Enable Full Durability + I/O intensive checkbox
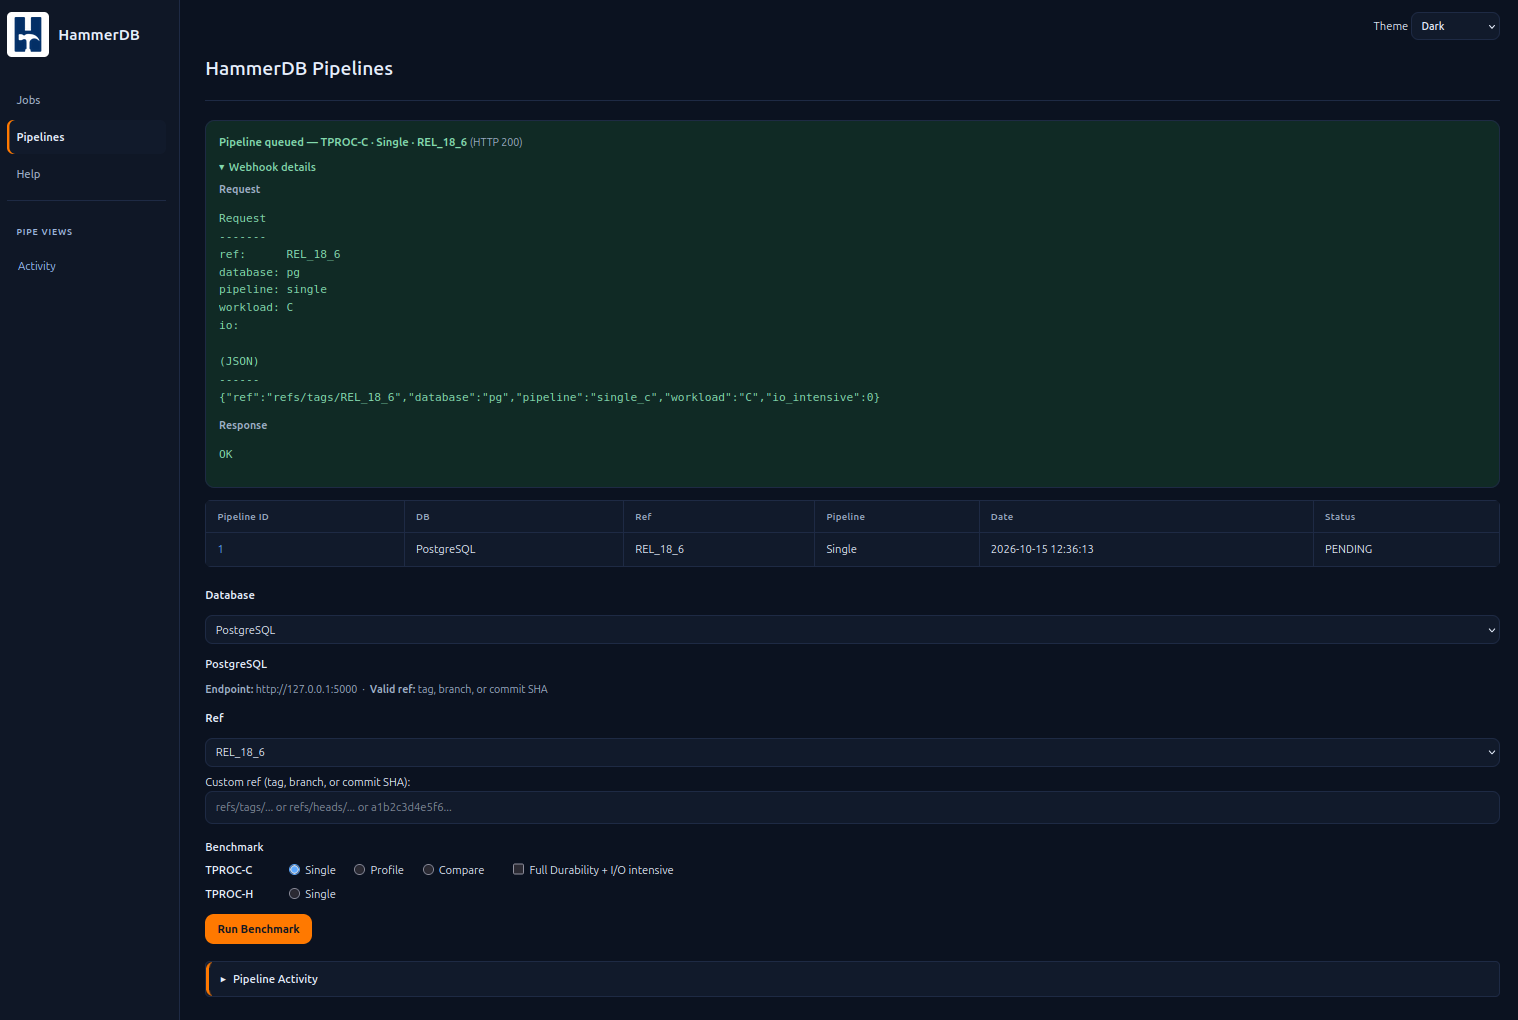 tap(518, 869)
